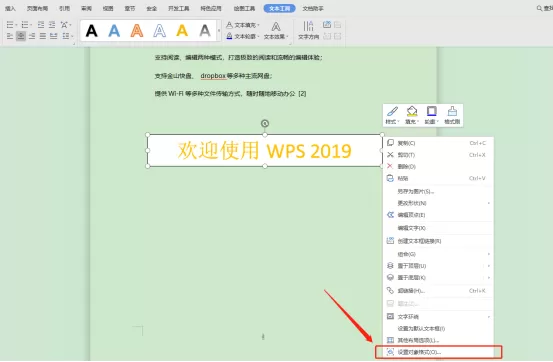Click the dropbox underlined text in the document

(213, 76)
